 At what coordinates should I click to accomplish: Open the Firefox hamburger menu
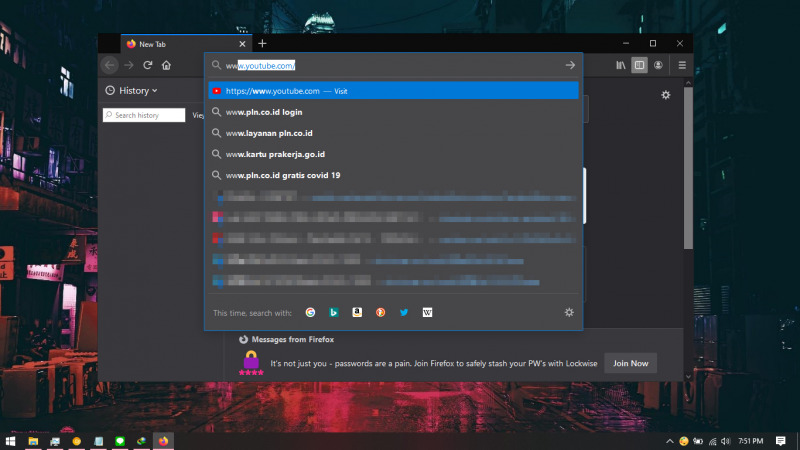coord(682,65)
